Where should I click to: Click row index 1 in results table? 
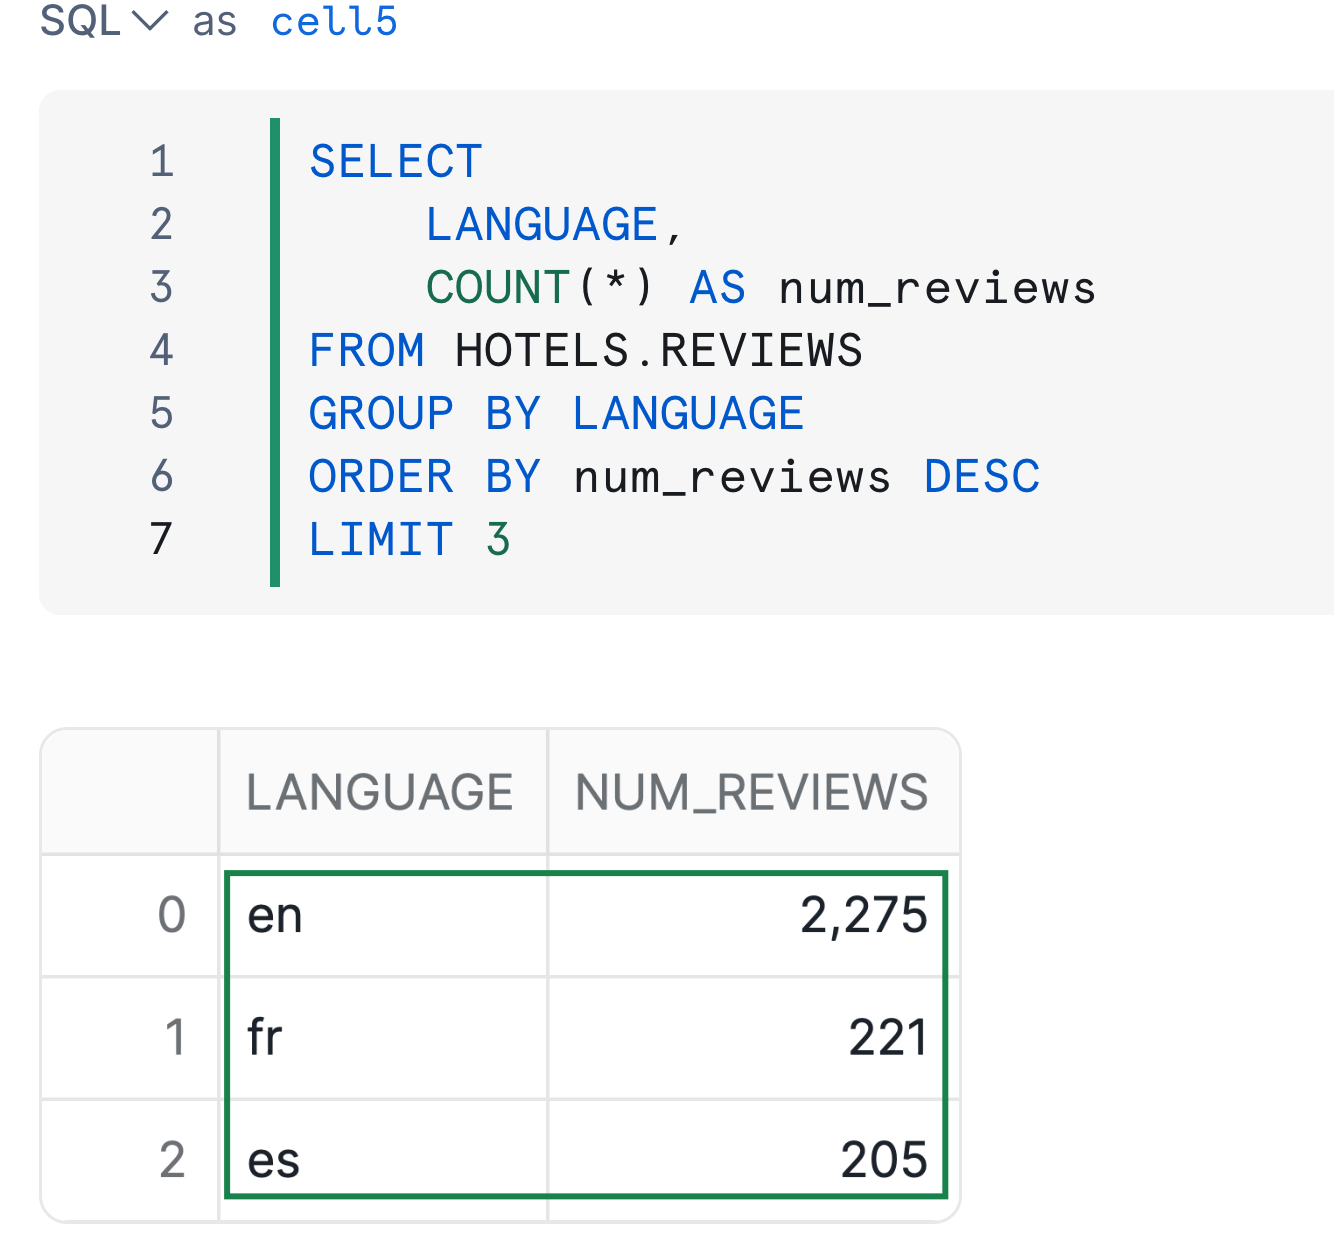coord(174,1037)
